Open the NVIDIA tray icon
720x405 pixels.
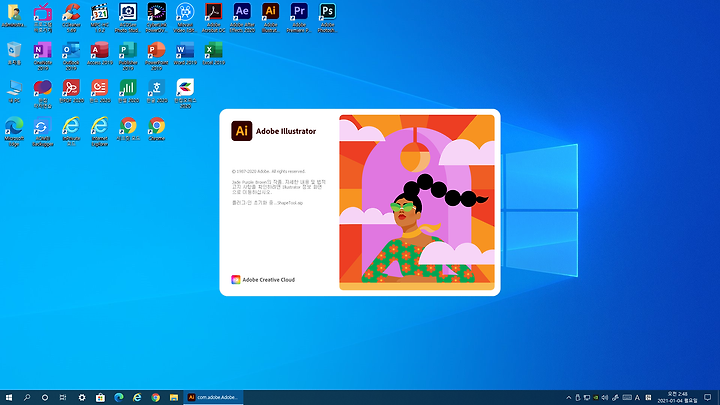click(x=596, y=398)
